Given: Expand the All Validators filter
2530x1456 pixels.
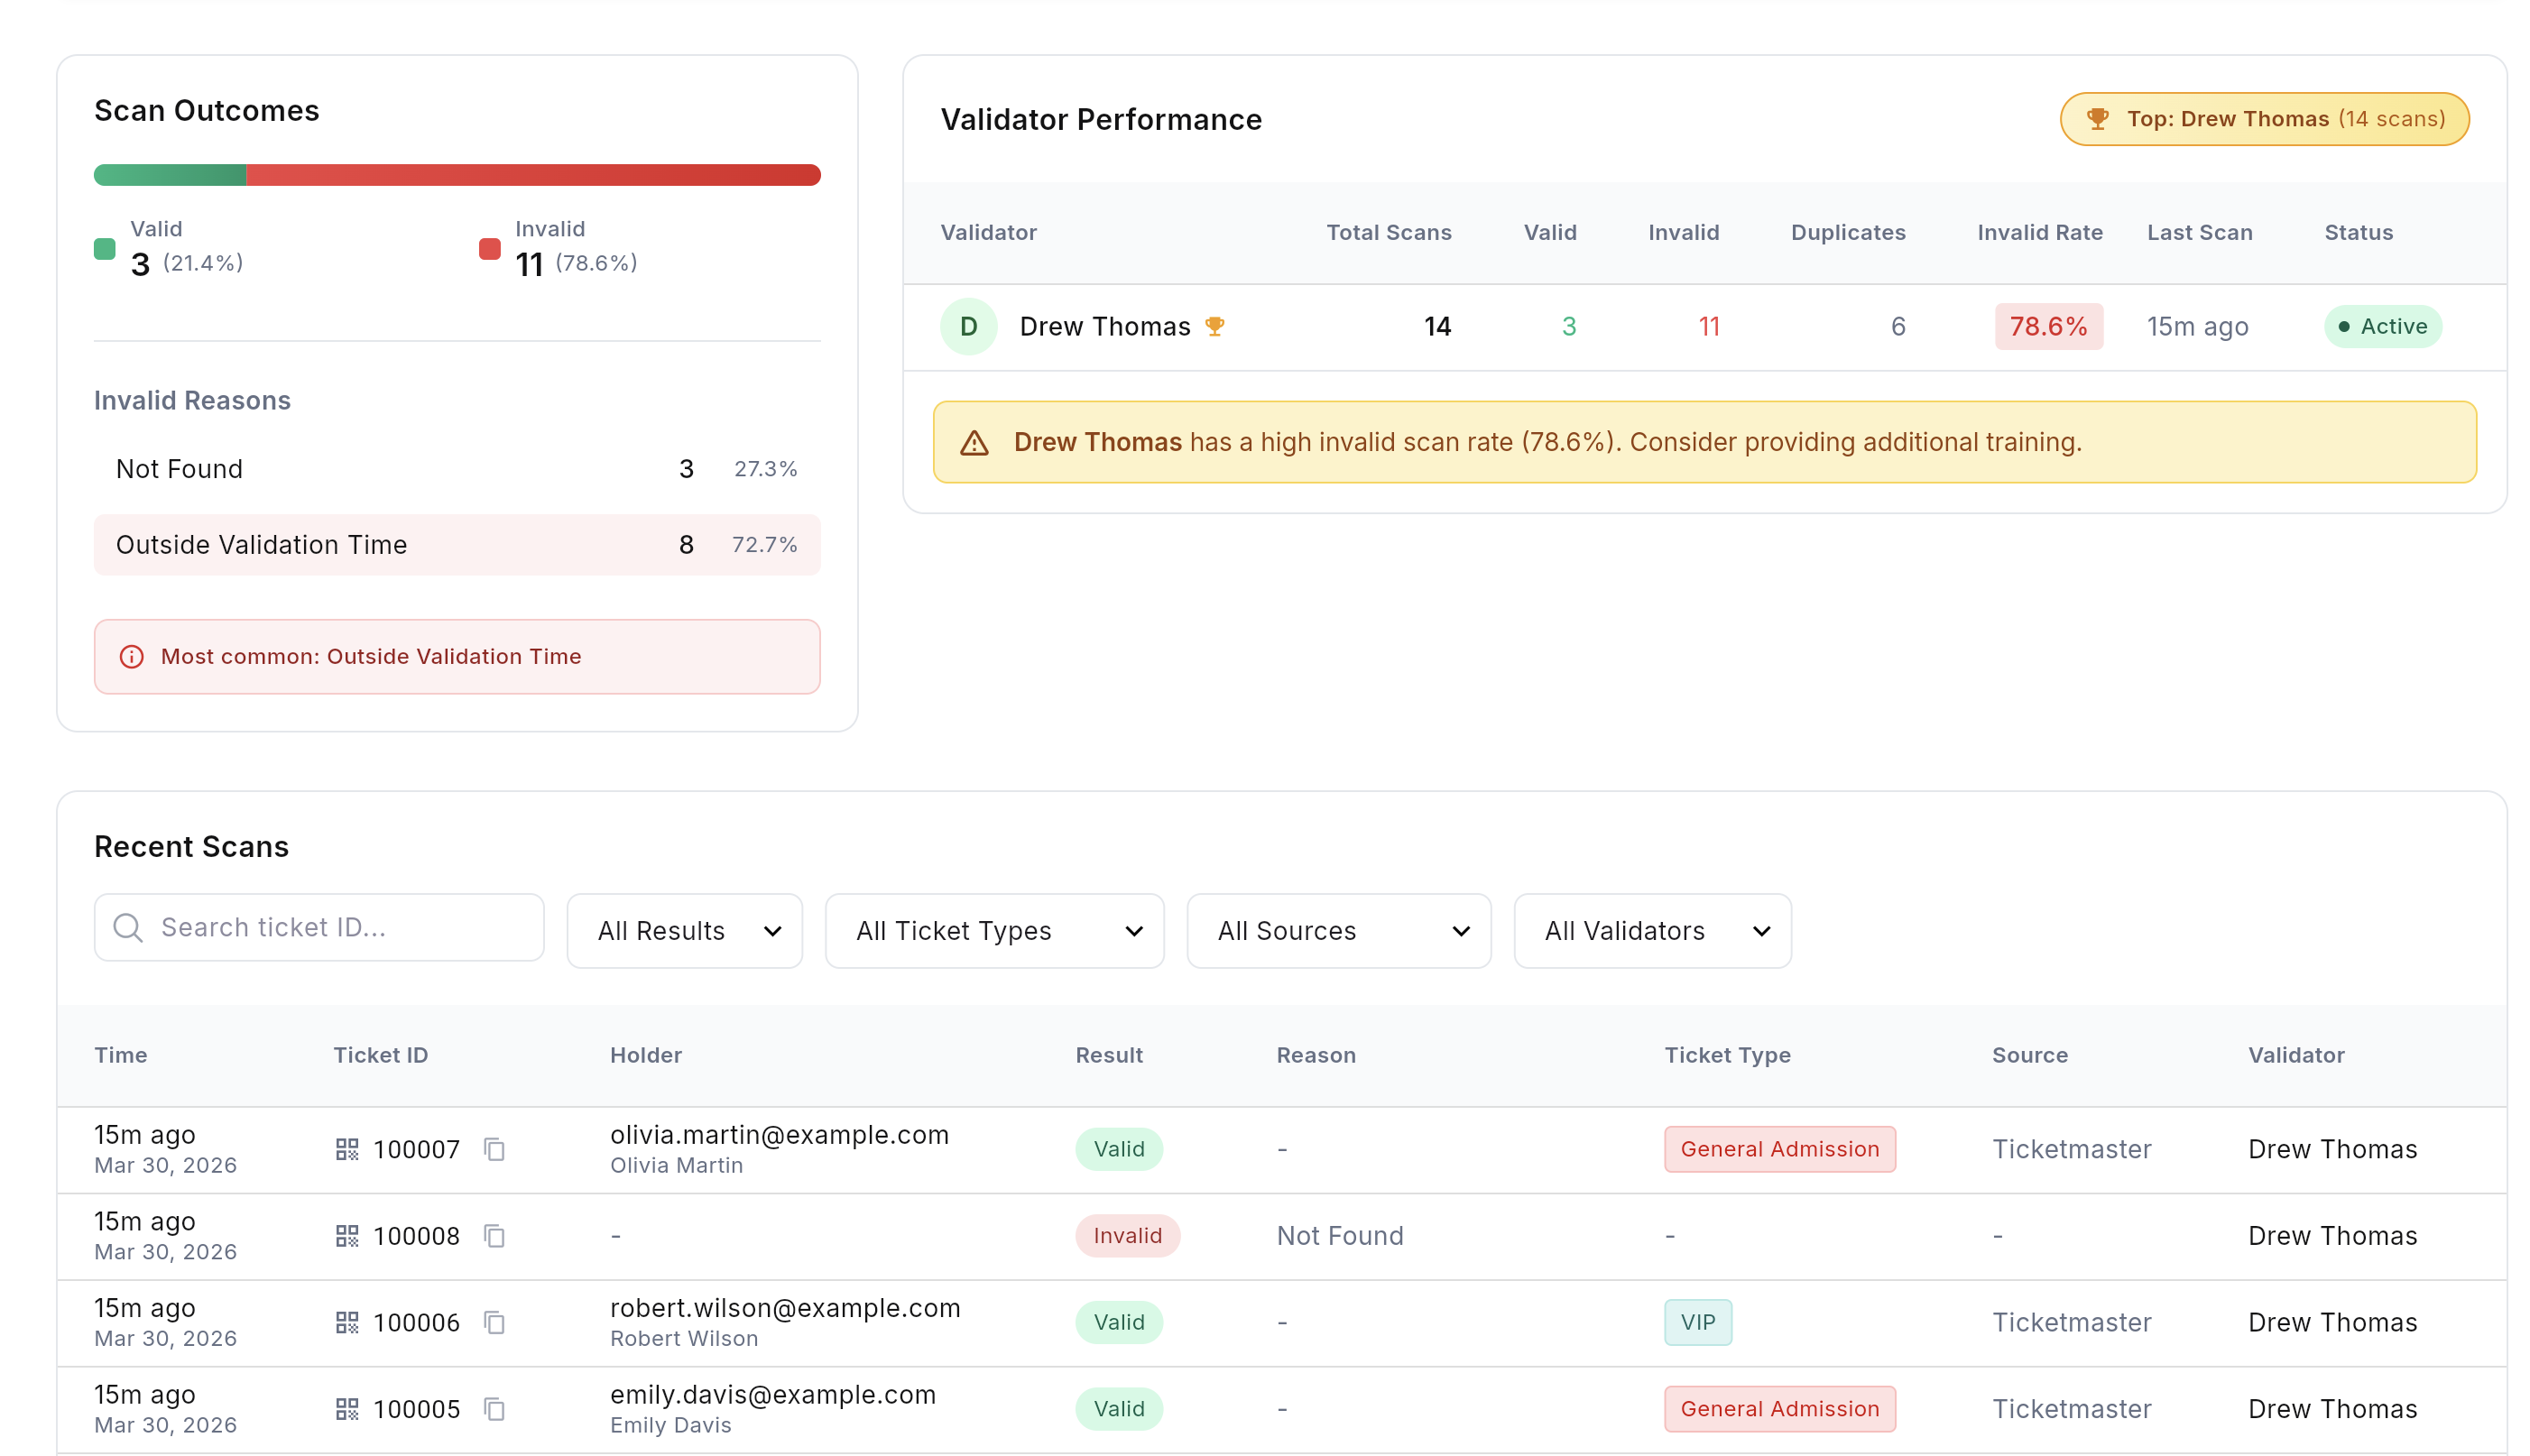Looking at the screenshot, I should point(1651,930).
